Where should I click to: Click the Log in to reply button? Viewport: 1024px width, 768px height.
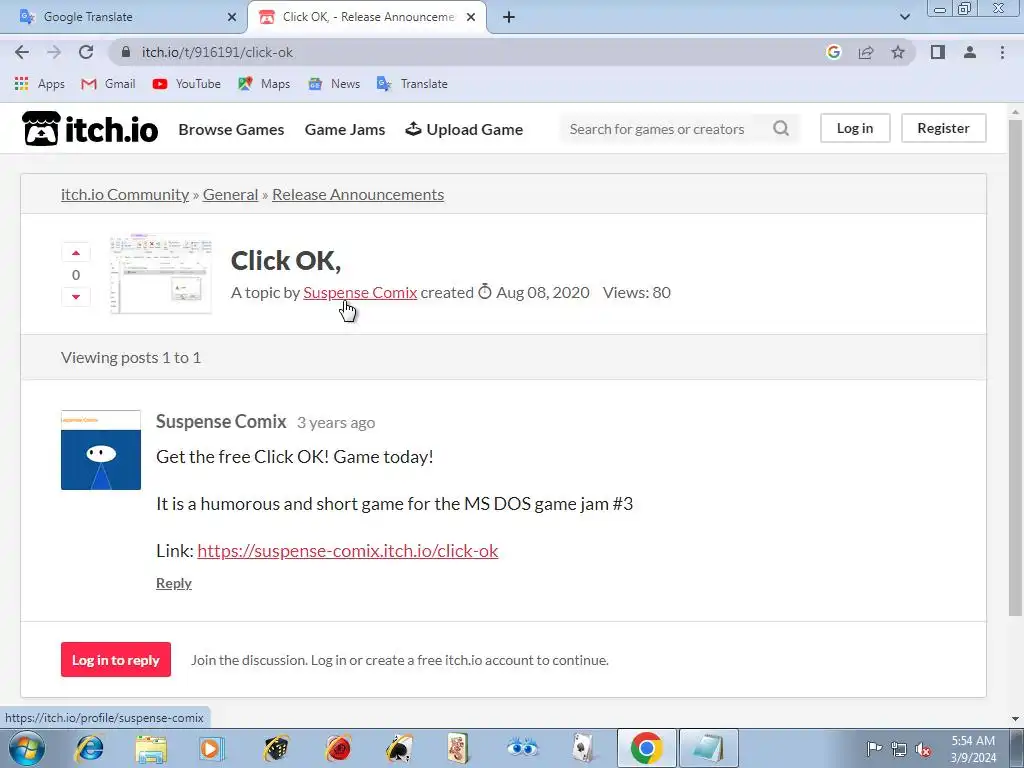pos(116,660)
